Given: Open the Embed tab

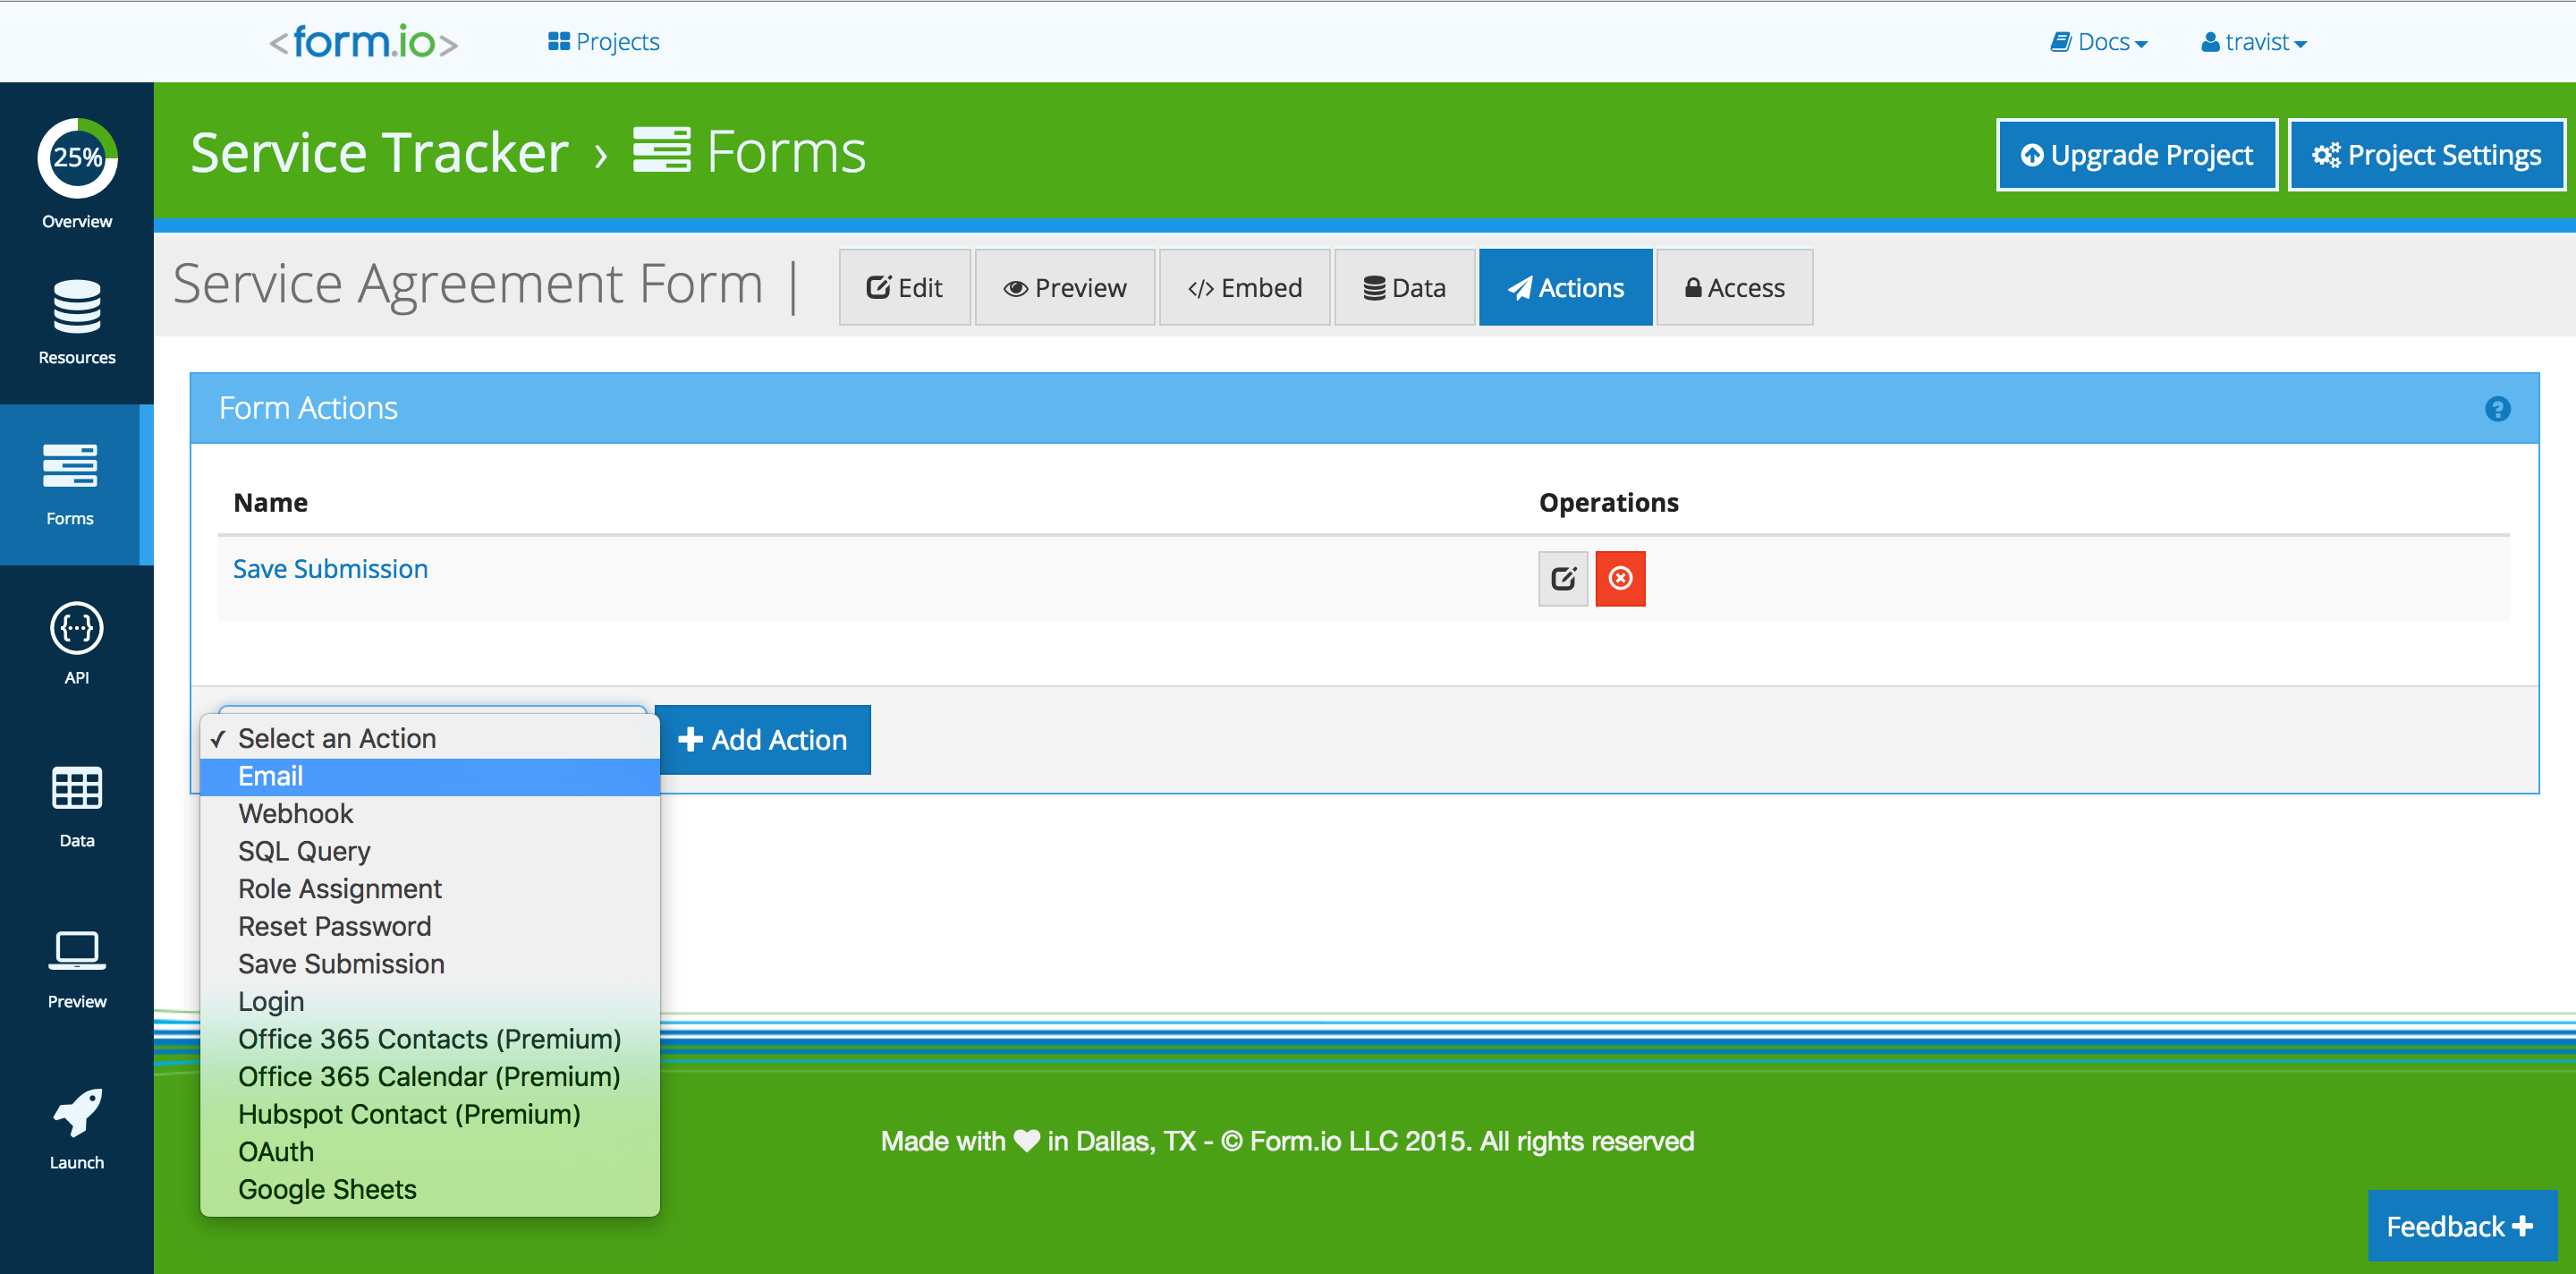Looking at the screenshot, I should coord(1244,288).
